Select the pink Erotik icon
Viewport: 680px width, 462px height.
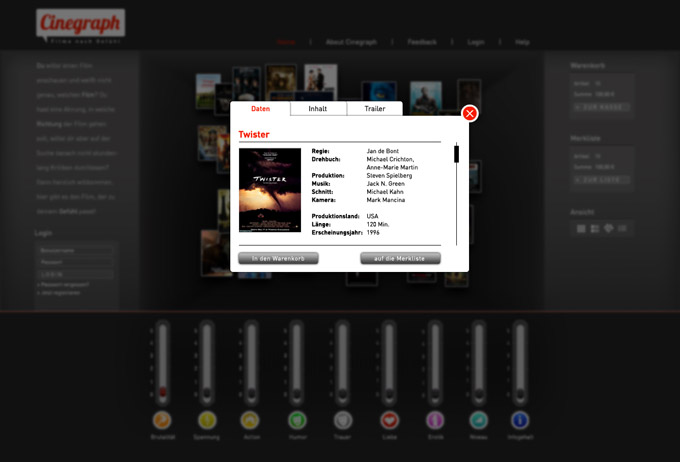click(x=434, y=420)
